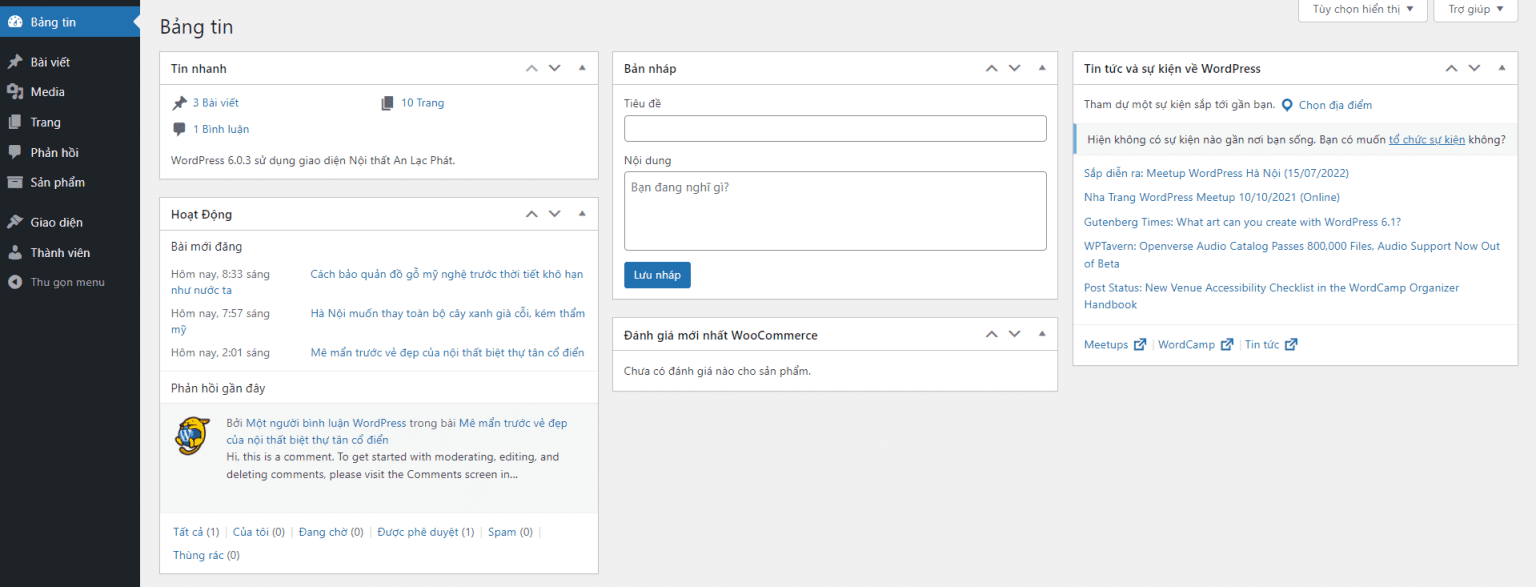Click the pushpin icon beside 3 Bài viết
The width and height of the screenshot is (1536, 587).
pos(179,103)
